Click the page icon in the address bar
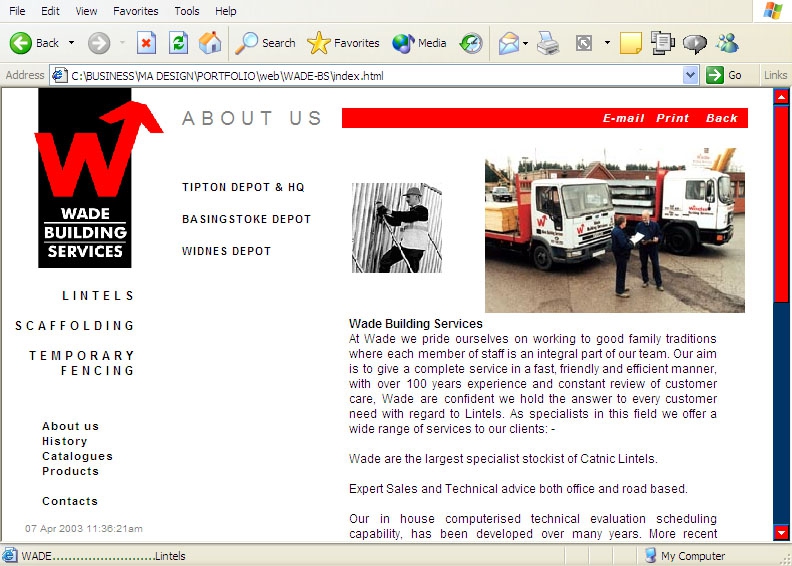 click(60, 75)
